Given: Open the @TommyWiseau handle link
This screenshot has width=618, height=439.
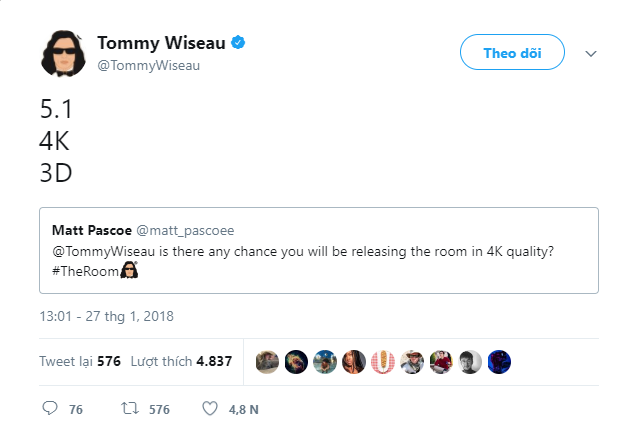Looking at the screenshot, I should coord(149,65).
